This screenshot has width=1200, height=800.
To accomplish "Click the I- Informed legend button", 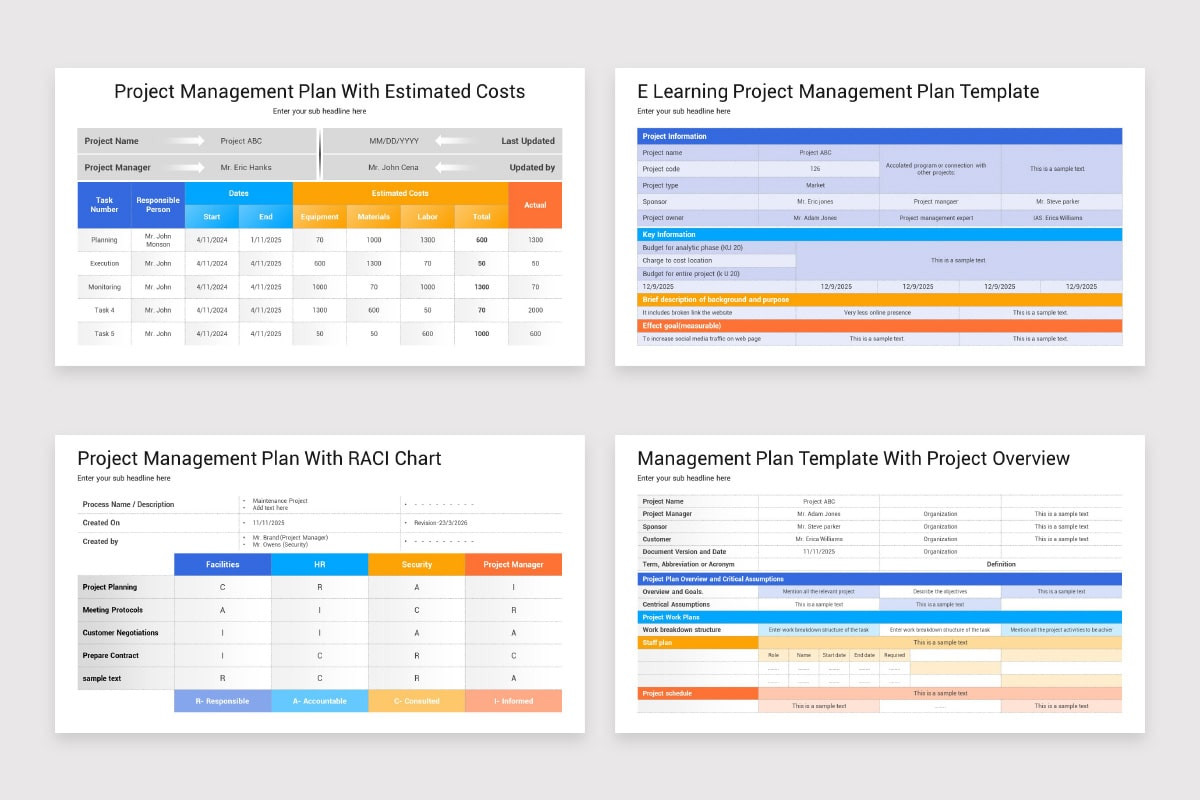I will click(x=513, y=700).
